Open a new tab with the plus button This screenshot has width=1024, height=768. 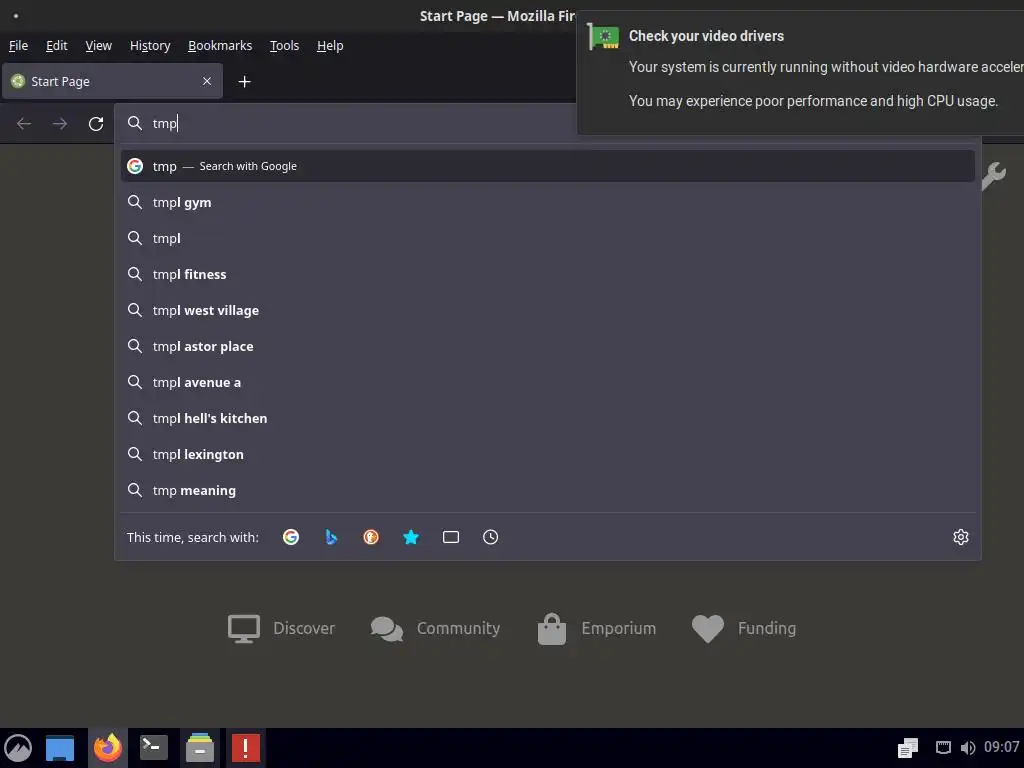click(x=244, y=82)
